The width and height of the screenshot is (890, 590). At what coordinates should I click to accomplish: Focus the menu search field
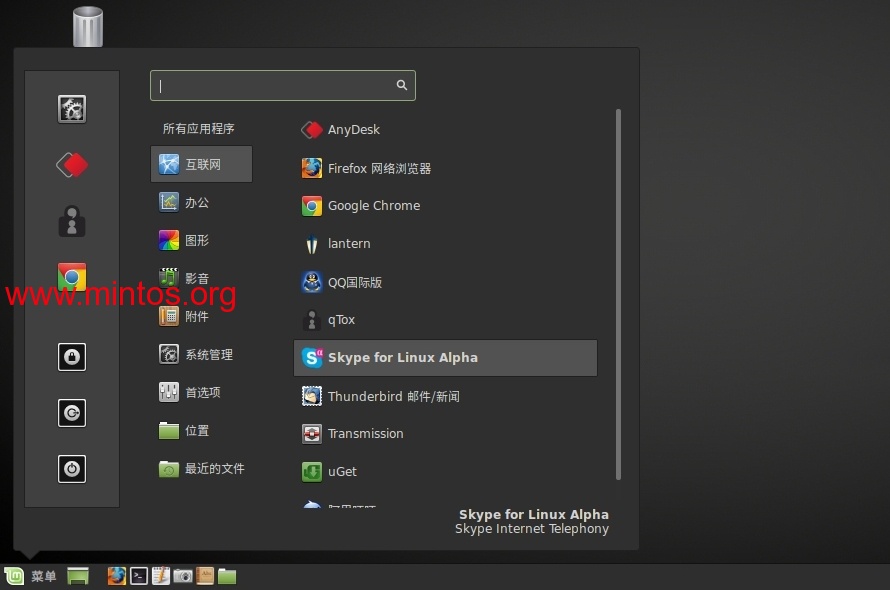point(283,85)
